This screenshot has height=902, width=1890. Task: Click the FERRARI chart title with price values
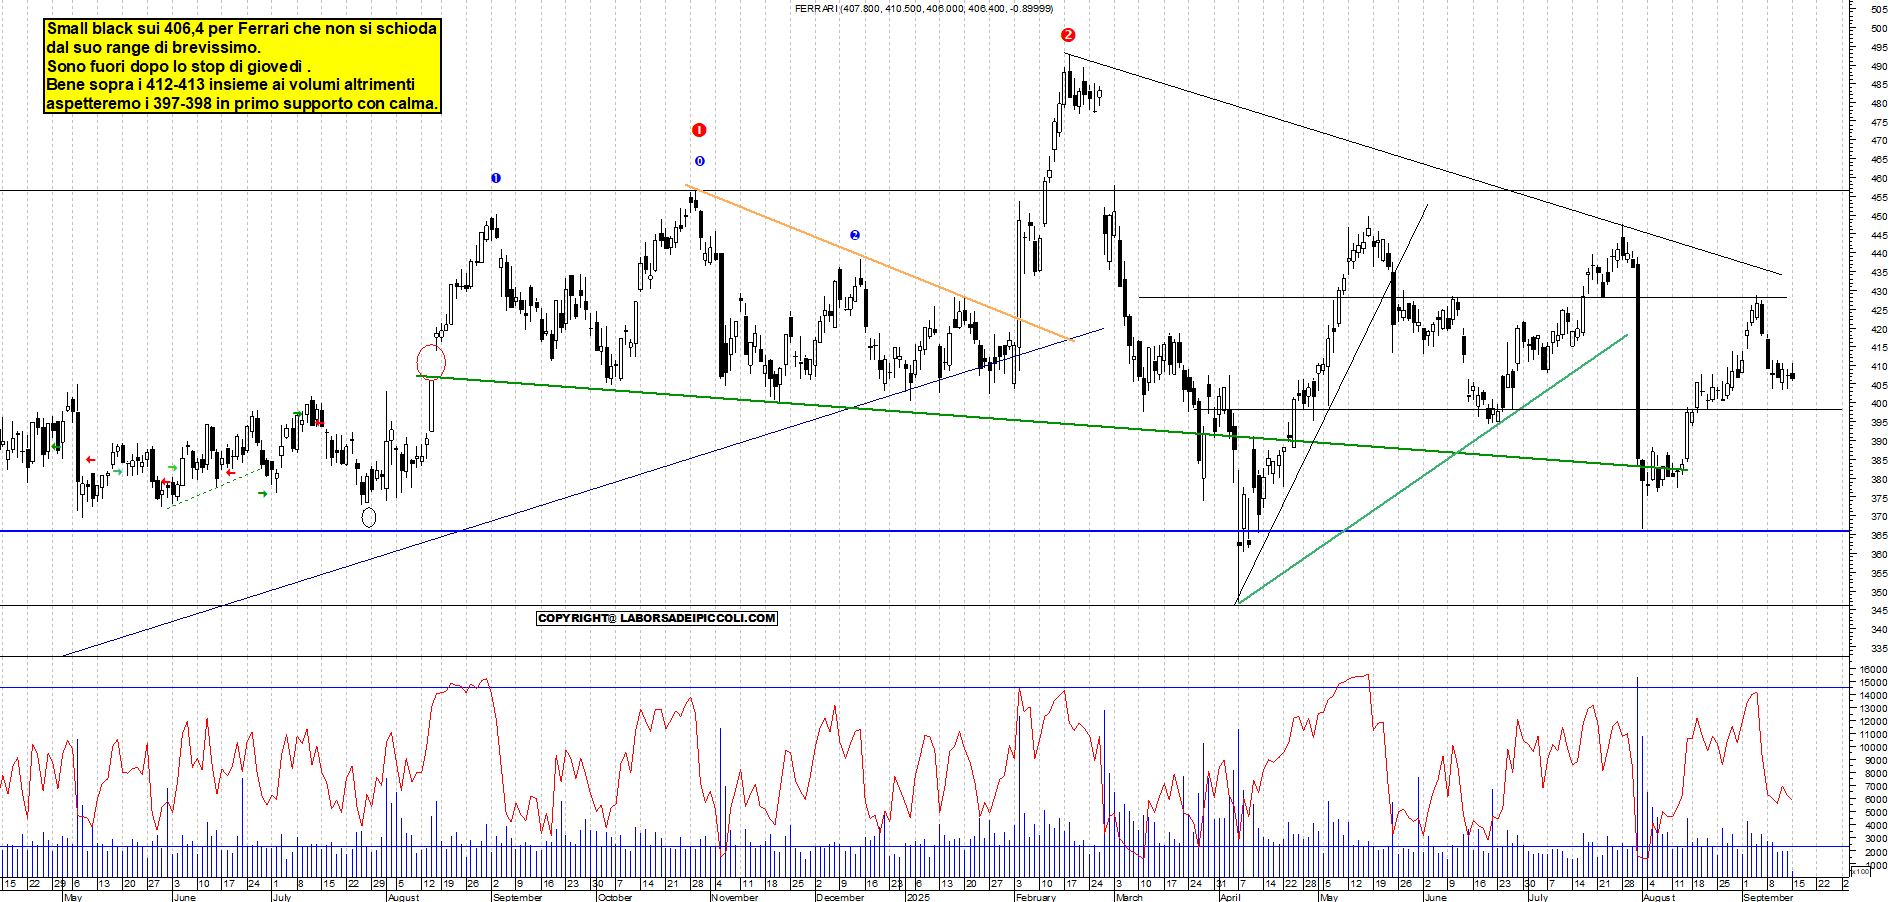[923, 8]
